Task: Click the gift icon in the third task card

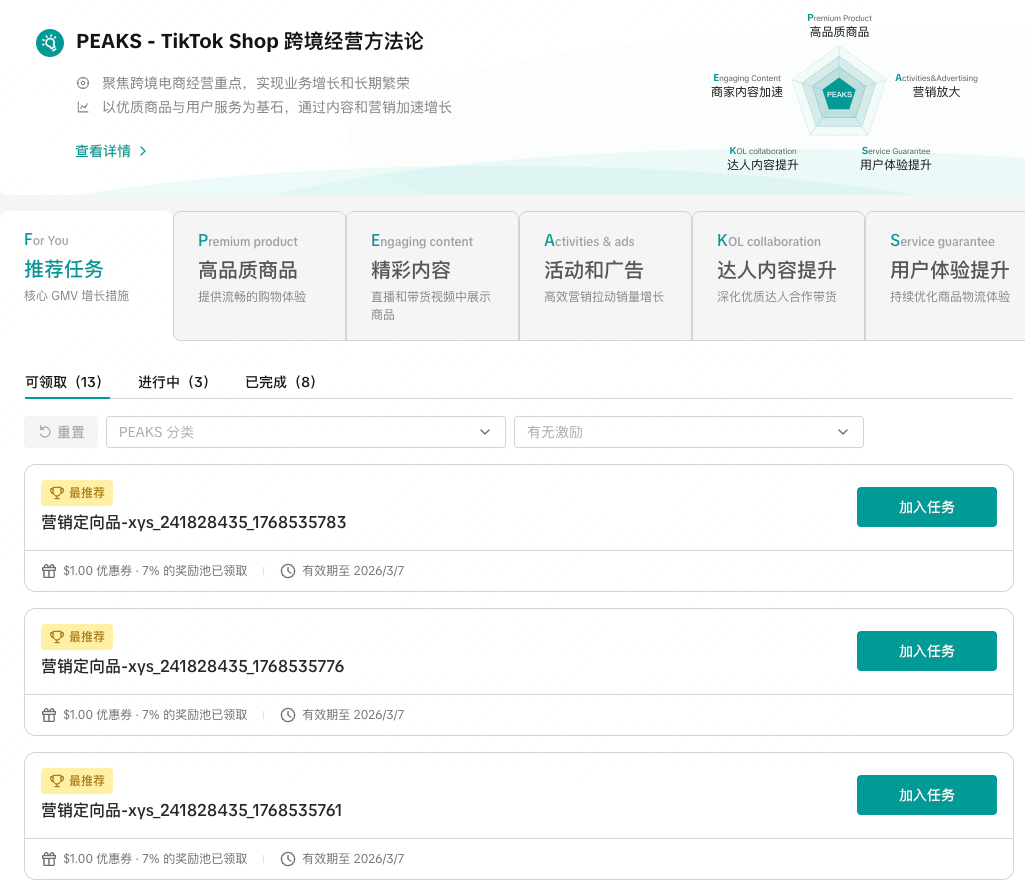Action: pyautogui.click(x=49, y=859)
